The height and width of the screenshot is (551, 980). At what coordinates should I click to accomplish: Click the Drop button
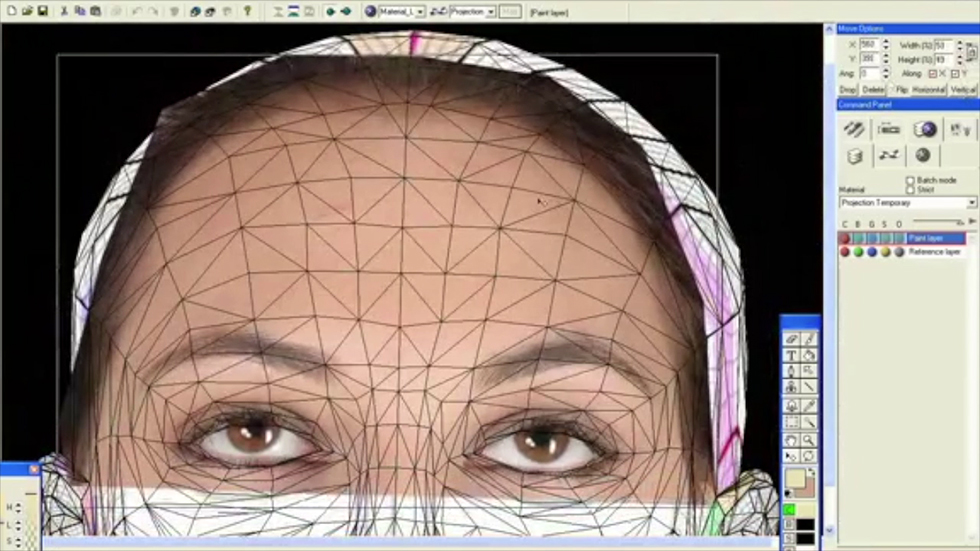click(x=848, y=90)
